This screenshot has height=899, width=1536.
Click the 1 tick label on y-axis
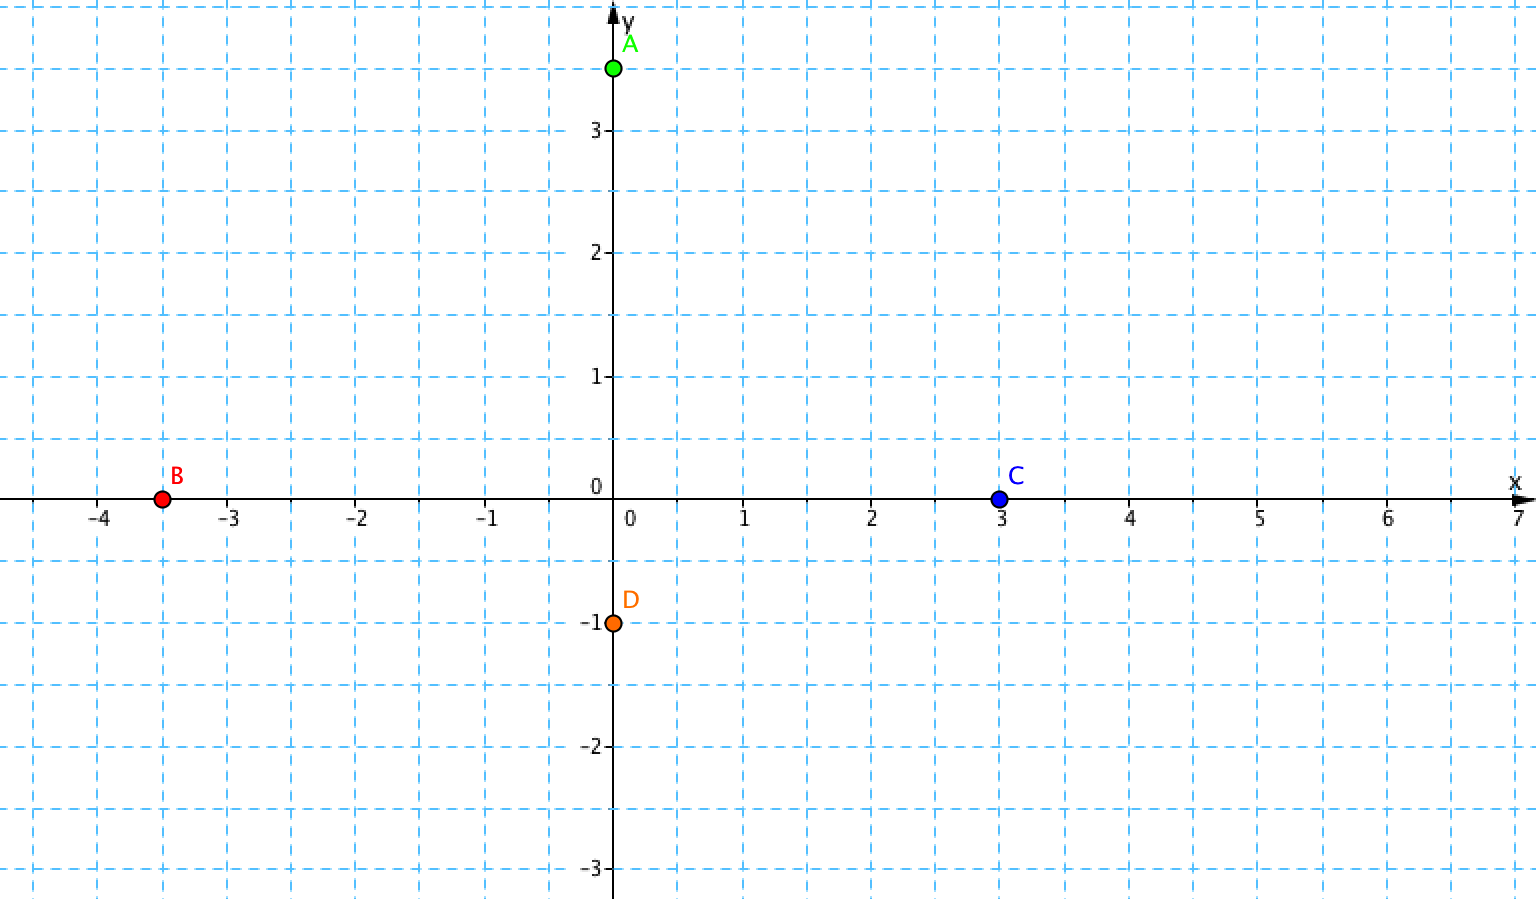595,377
